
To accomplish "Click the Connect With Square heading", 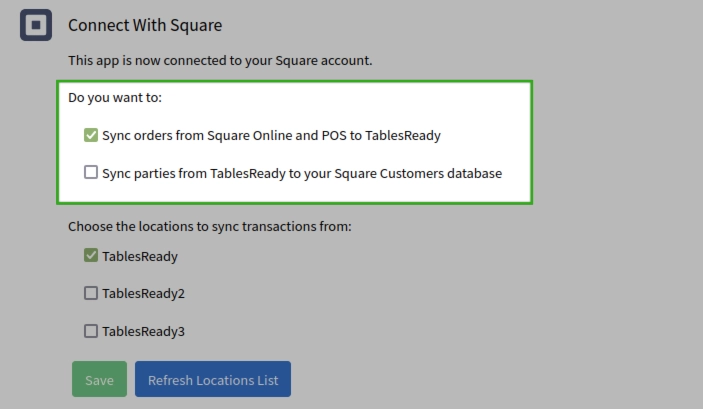I will click(145, 25).
